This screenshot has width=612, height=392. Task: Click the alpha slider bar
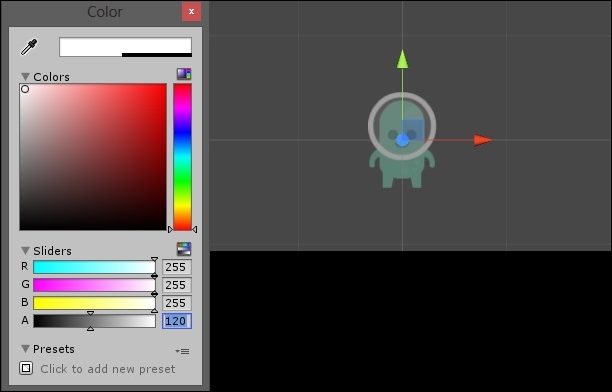click(94, 321)
